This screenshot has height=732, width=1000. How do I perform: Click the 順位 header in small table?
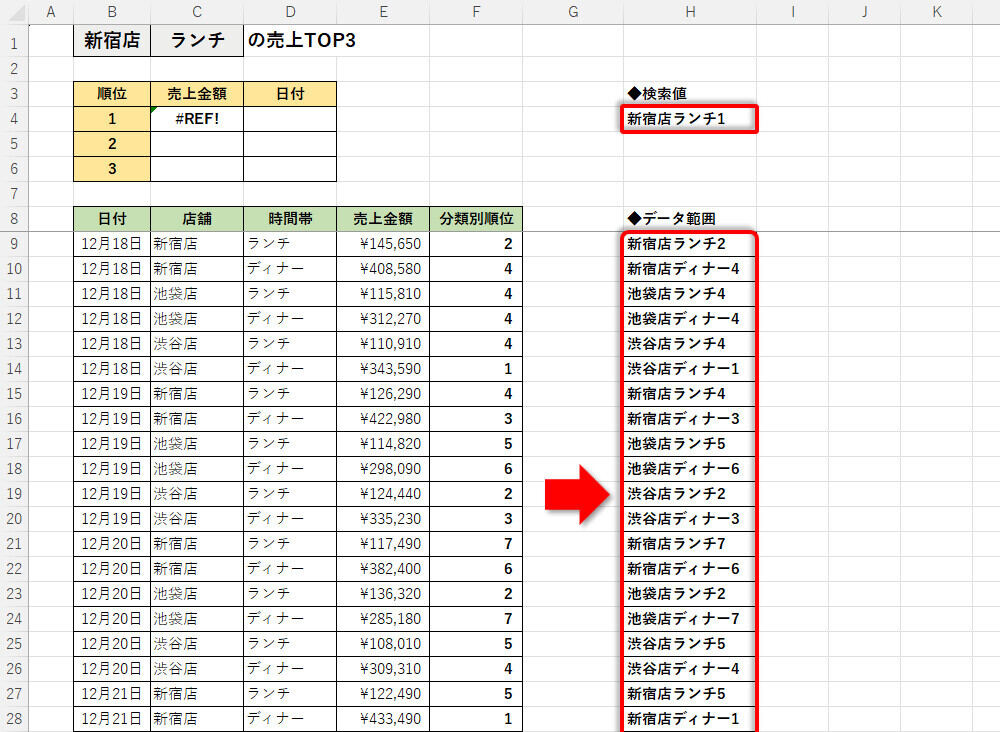click(112, 94)
